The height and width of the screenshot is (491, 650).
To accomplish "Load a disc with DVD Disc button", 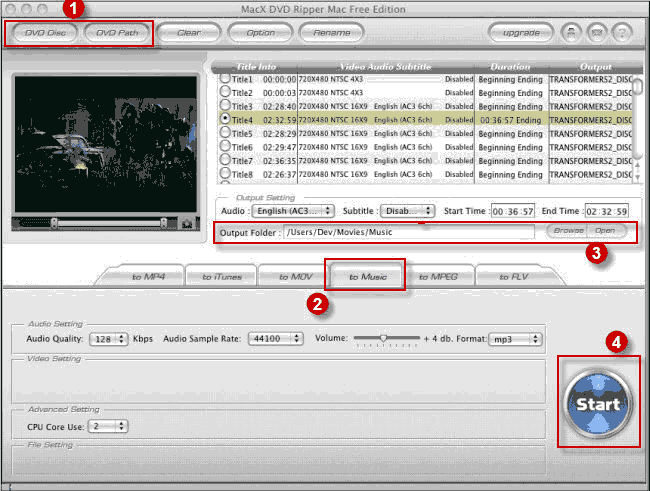I will pos(45,33).
